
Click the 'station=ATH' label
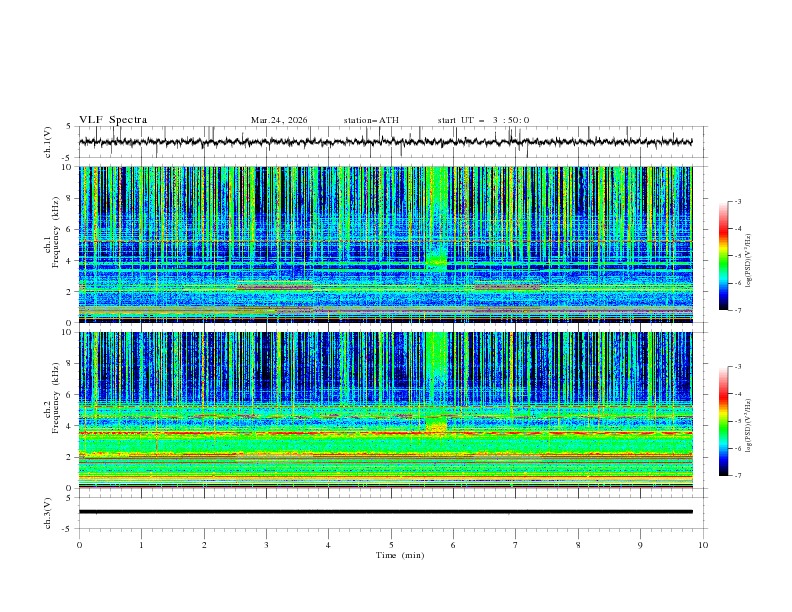tap(371, 120)
